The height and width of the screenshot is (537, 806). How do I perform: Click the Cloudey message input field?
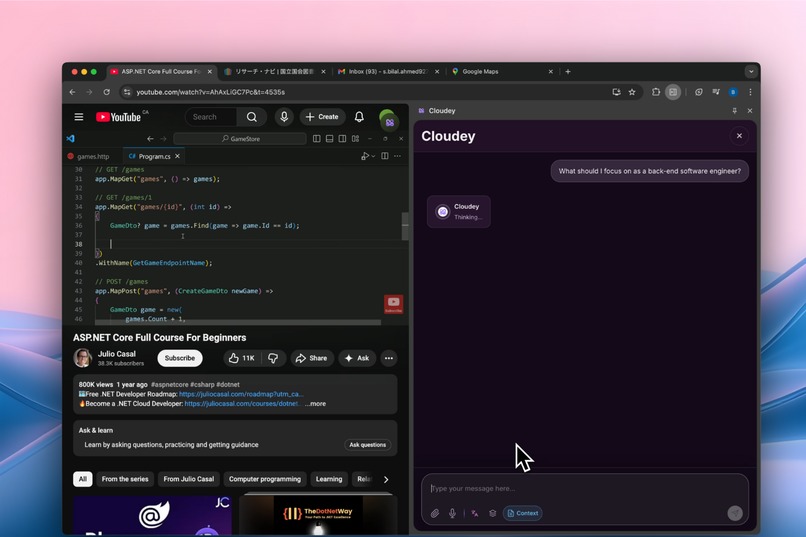[584, 488]
